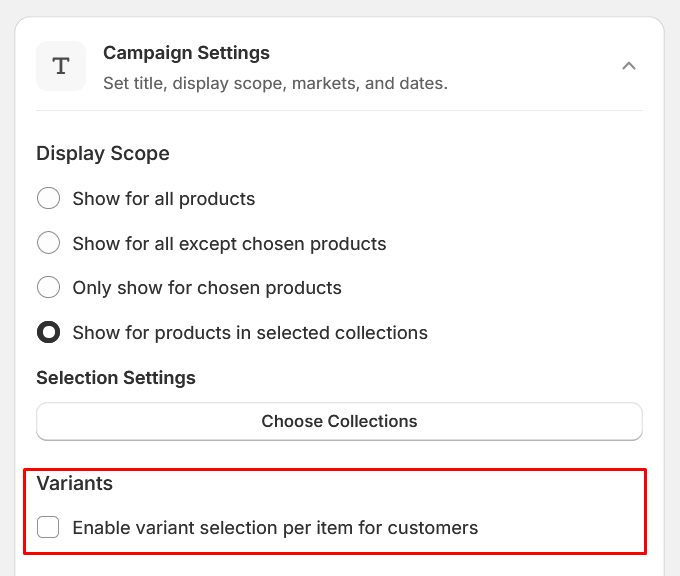The image size is (680, 576).
Task: Click the word 'markets' in the subtitle
Action: tap(324, 83)
